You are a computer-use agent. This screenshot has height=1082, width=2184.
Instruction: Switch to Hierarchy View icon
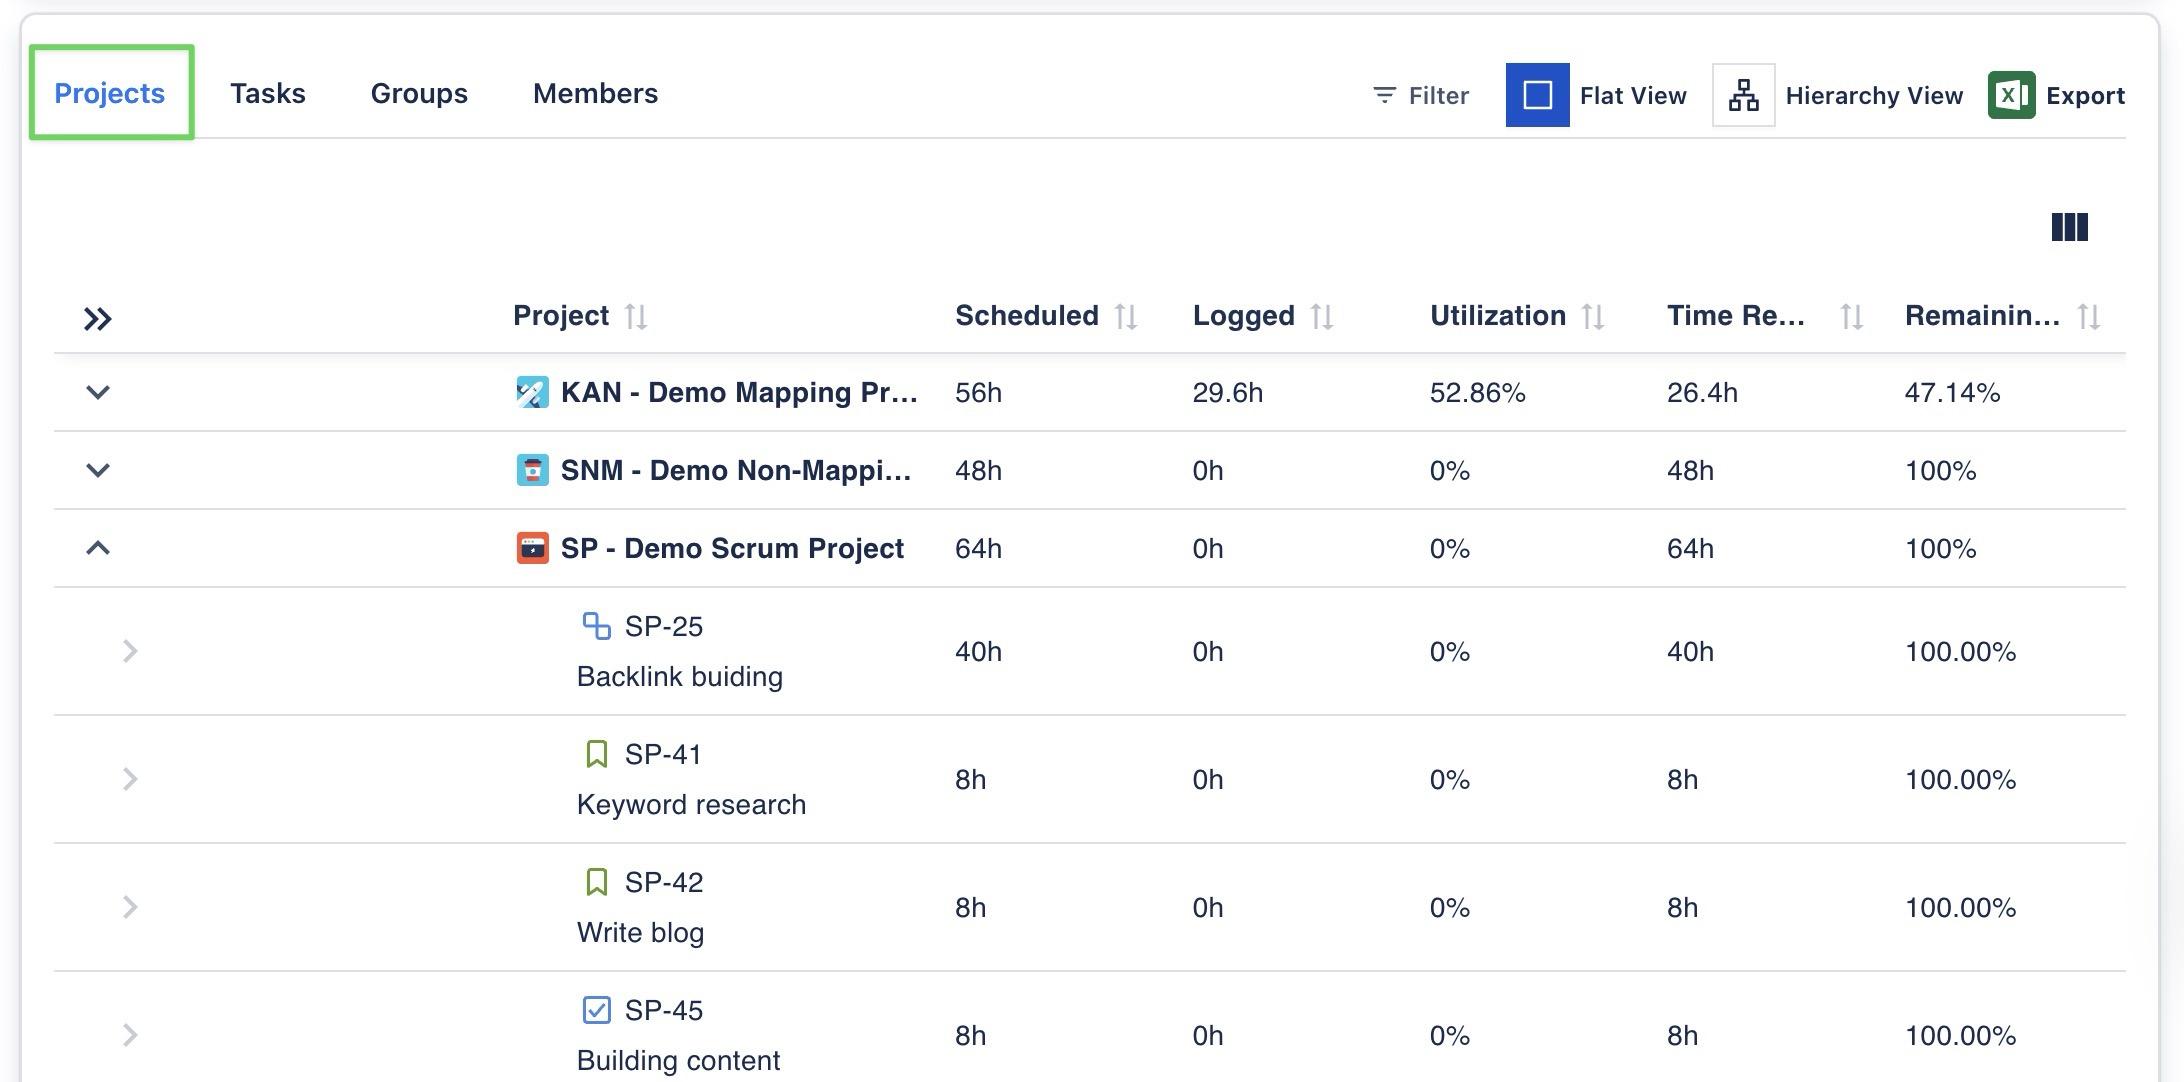coord(1743,95)
